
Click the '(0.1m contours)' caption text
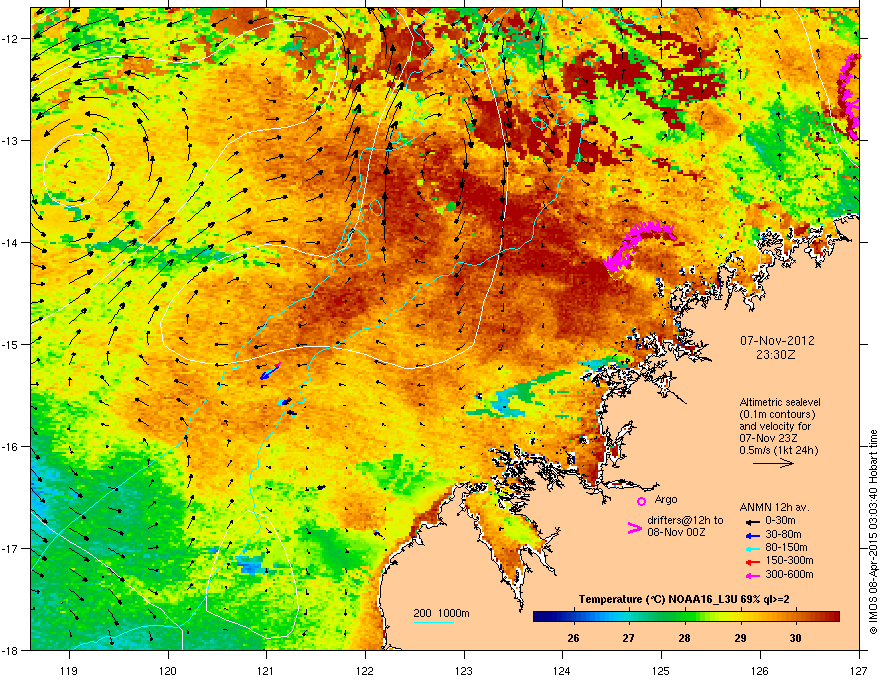(777, 415)
